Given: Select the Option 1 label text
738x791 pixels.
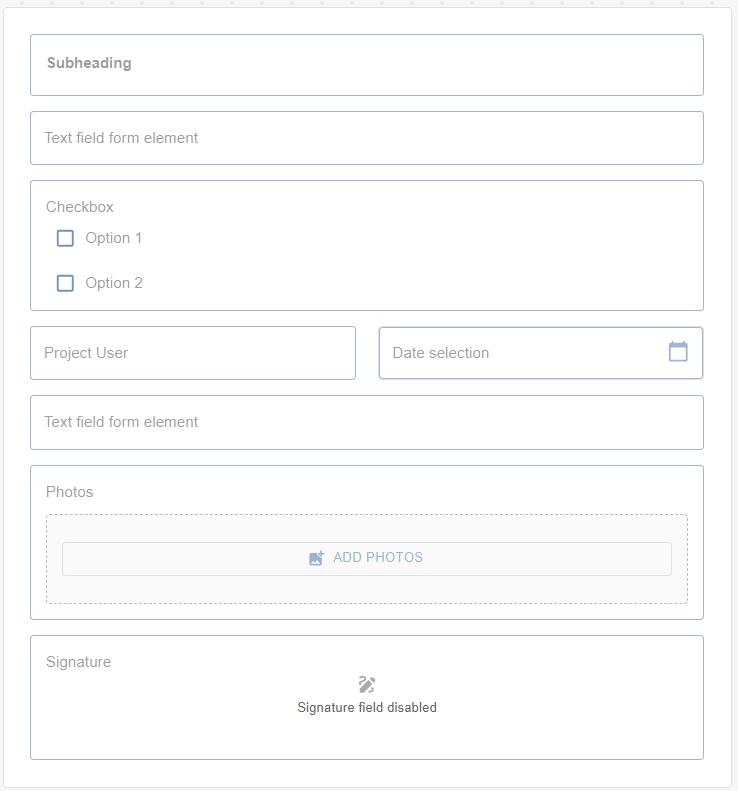Looking at the screenshot, I should point(113,238).
